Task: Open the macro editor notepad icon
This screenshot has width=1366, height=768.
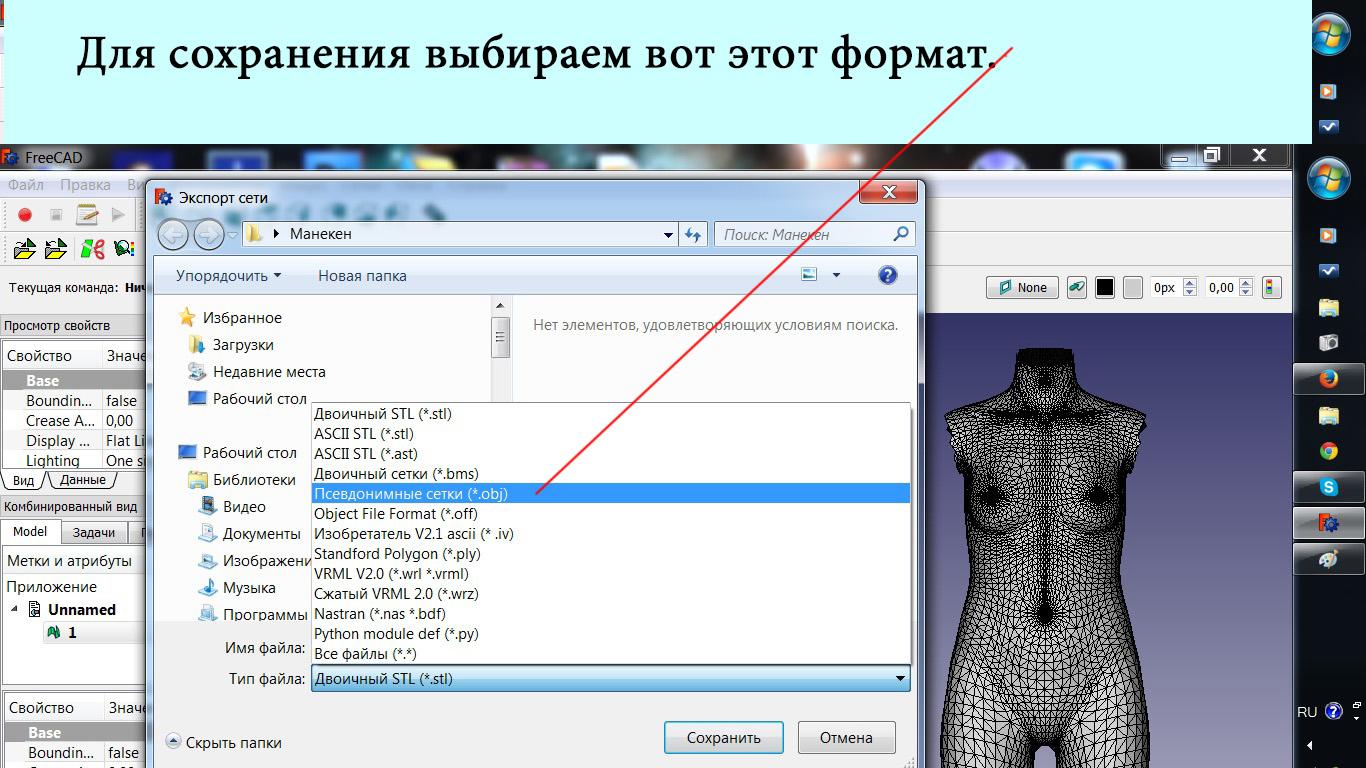Action: click(88, 214)
